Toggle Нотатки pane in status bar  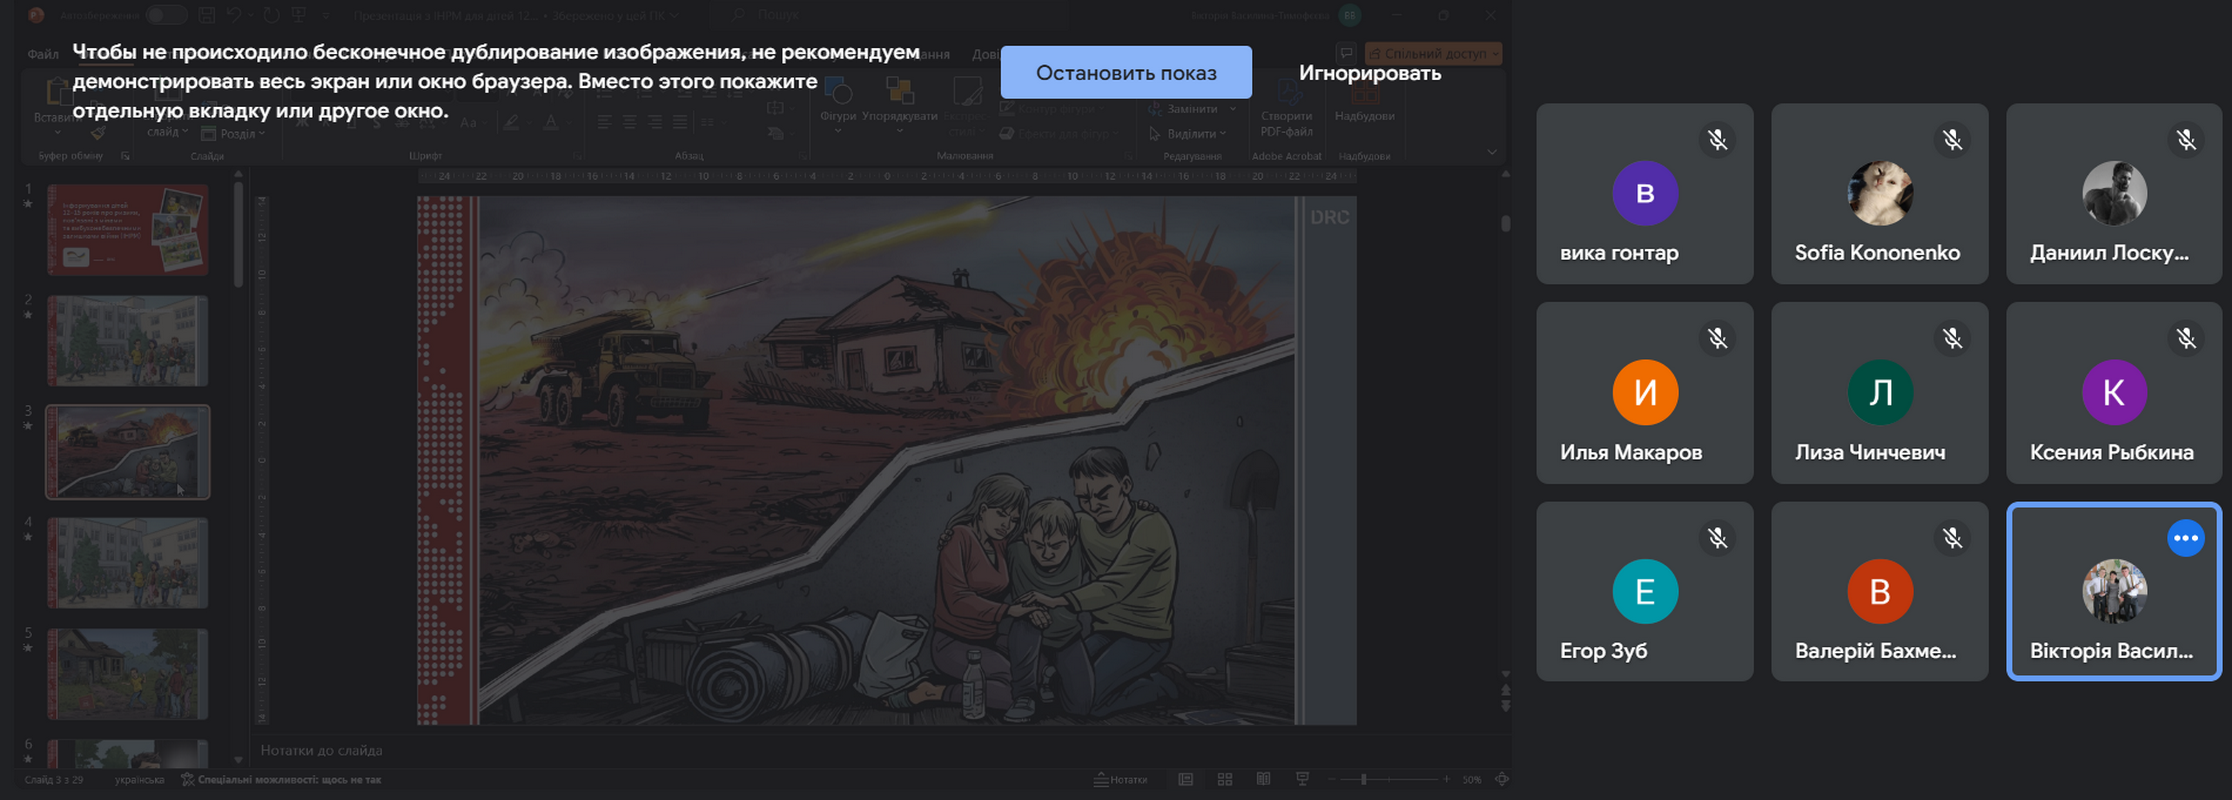[1120, 779]
